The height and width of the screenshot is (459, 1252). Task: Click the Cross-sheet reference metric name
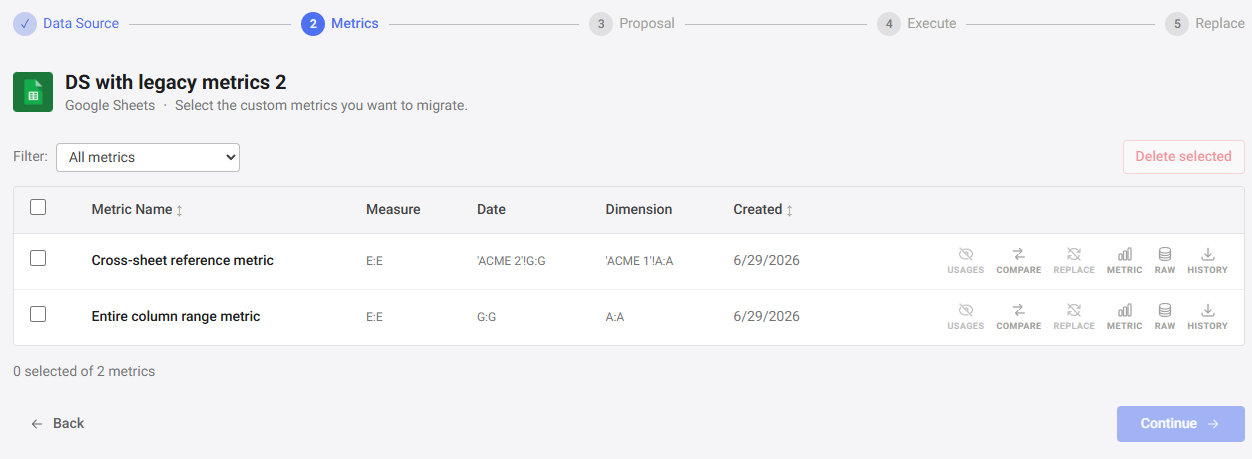tap(183, 261)
